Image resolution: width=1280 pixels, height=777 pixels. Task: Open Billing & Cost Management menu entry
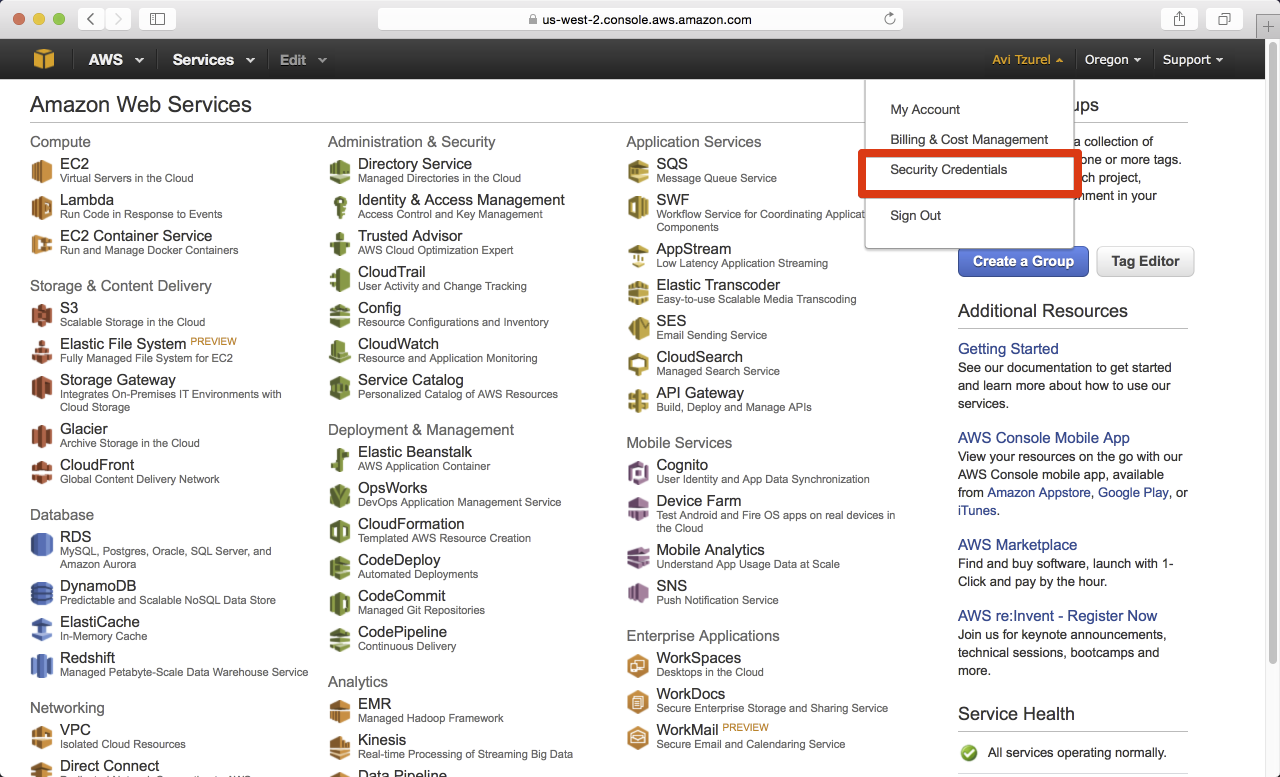pyautogui.click(x=969, y=140)
